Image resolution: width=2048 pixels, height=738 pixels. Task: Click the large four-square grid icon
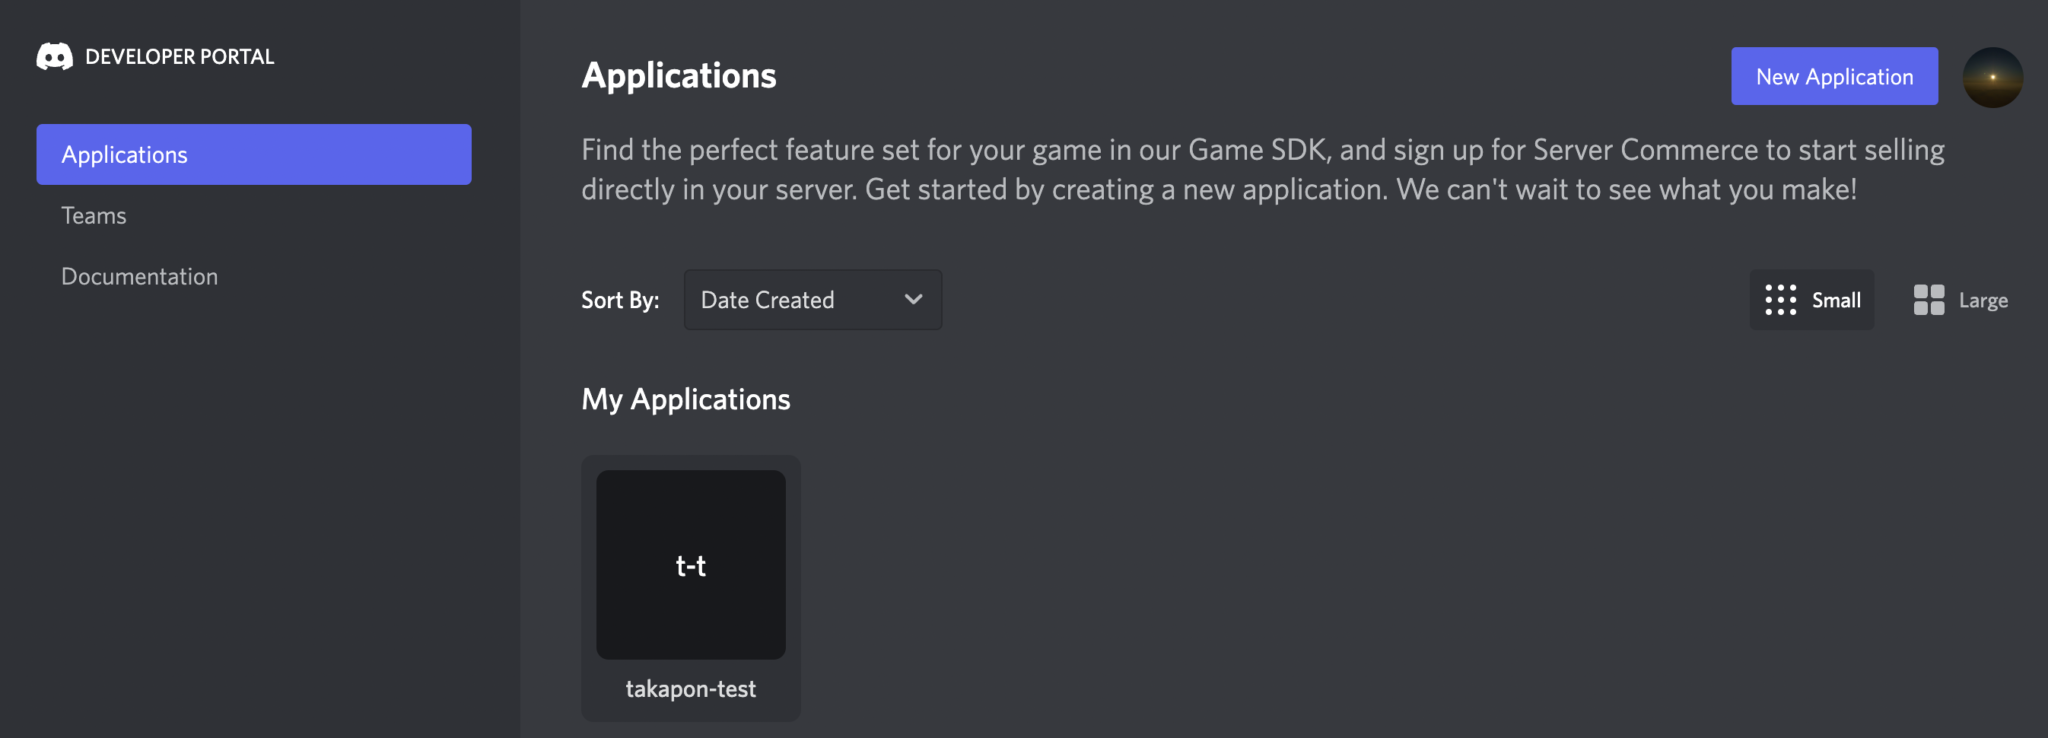[1928, 300]
